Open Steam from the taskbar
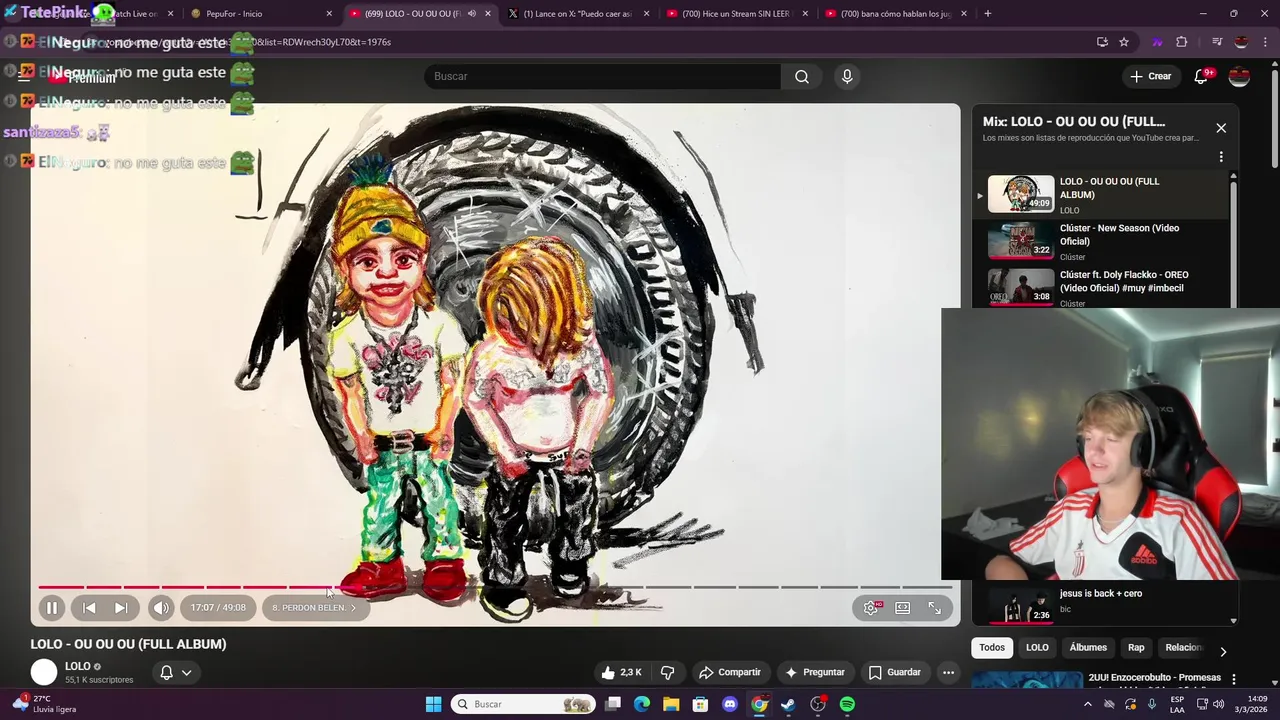 788,704
